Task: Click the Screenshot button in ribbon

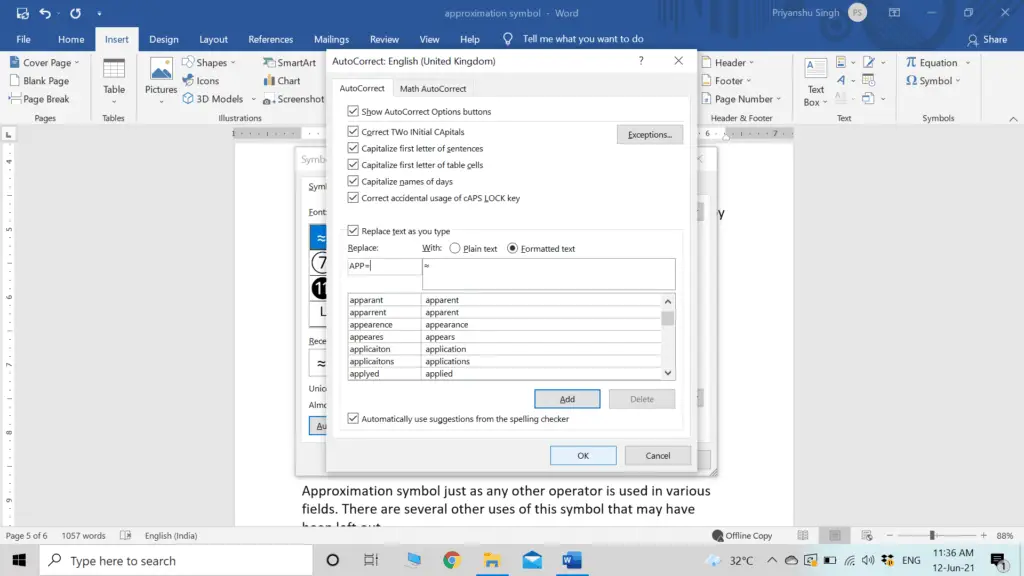Action: click(x=293, y=99)
